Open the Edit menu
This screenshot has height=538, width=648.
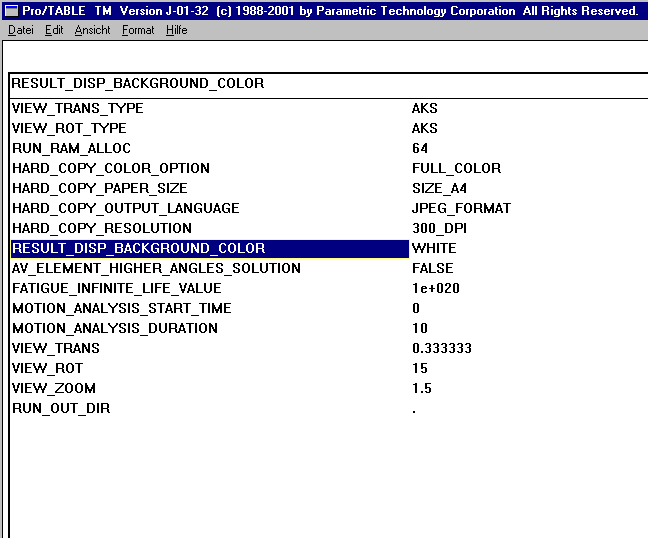tap(54, 30)
